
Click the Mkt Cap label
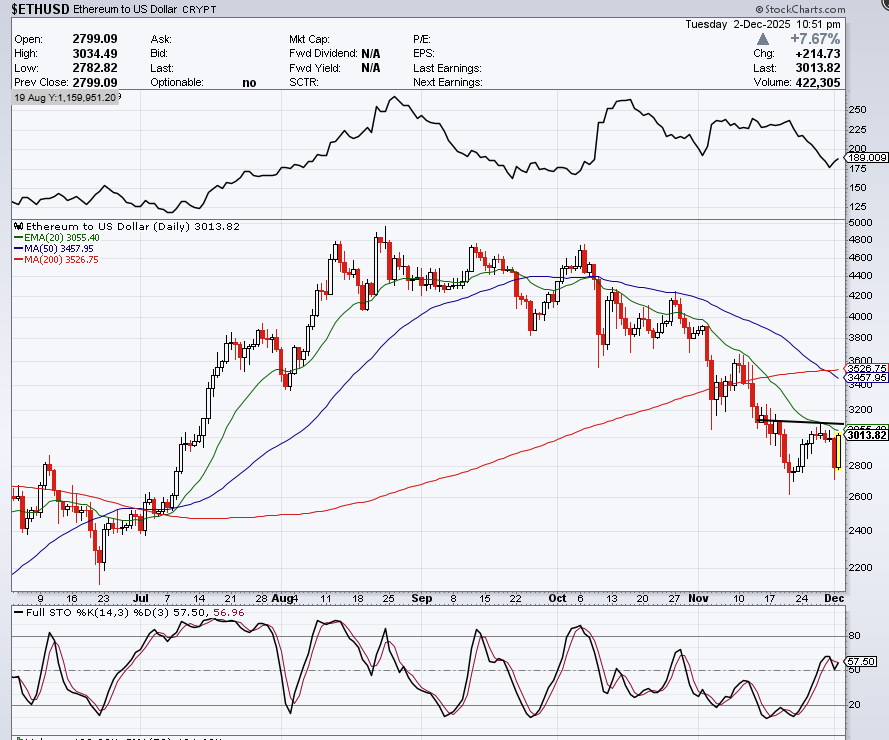309,39
